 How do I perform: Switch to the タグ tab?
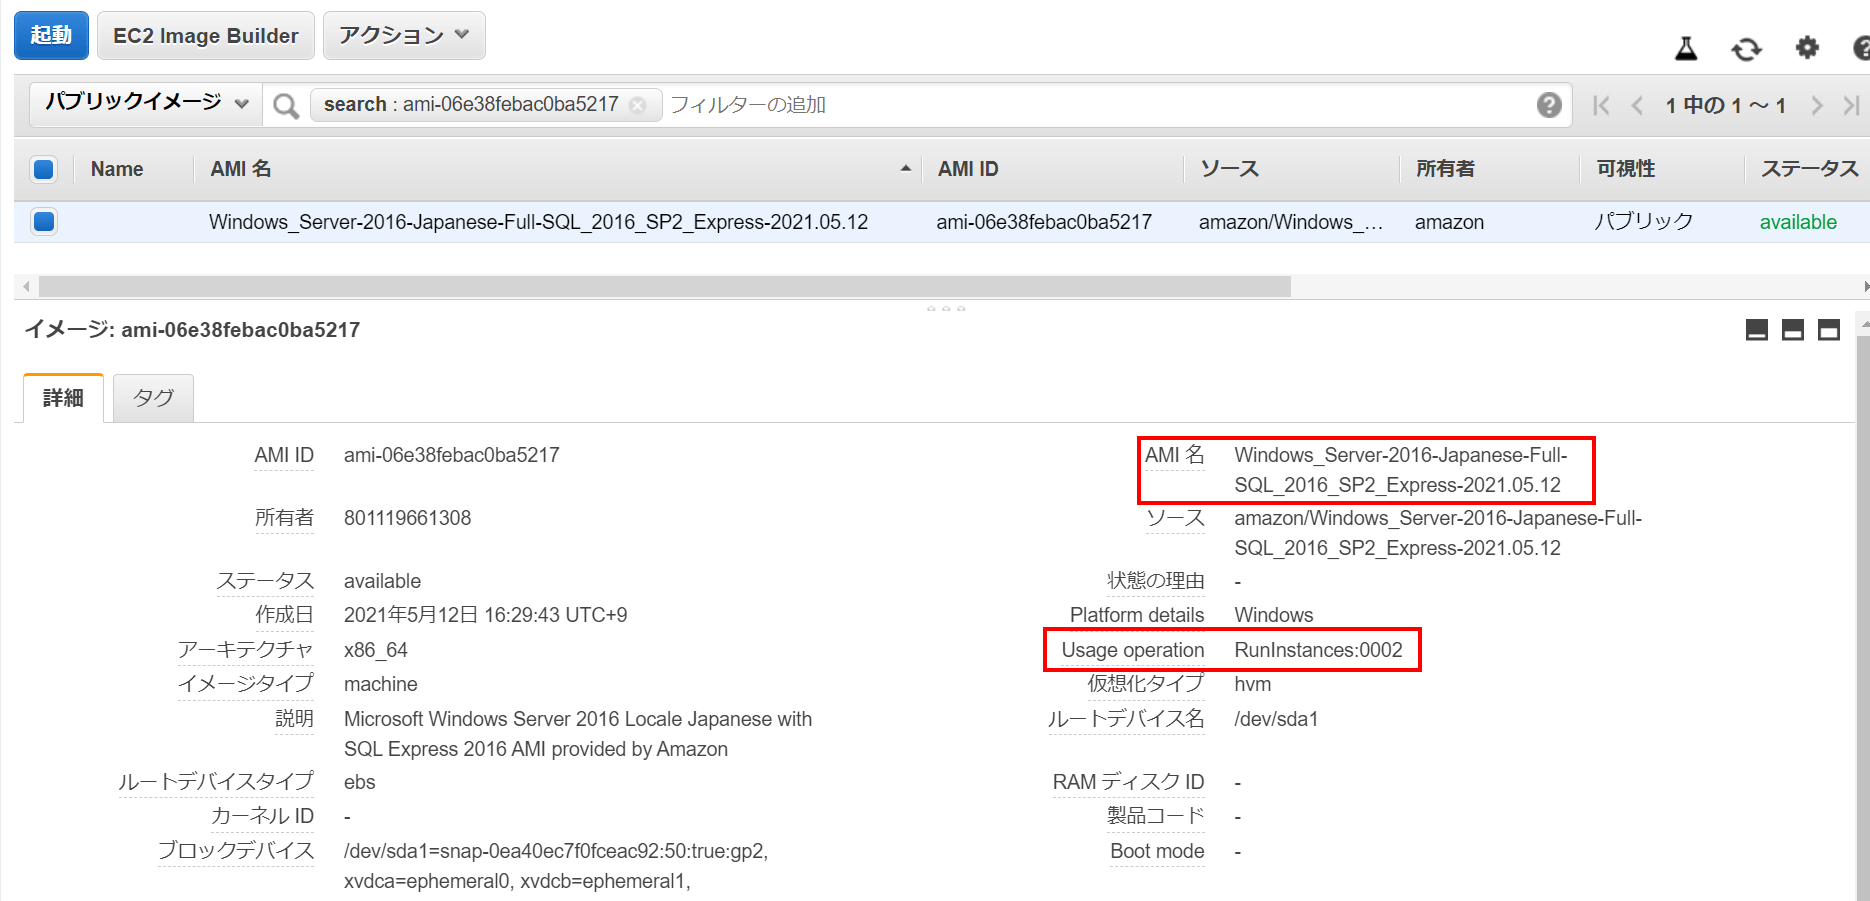tap(152, 397)
